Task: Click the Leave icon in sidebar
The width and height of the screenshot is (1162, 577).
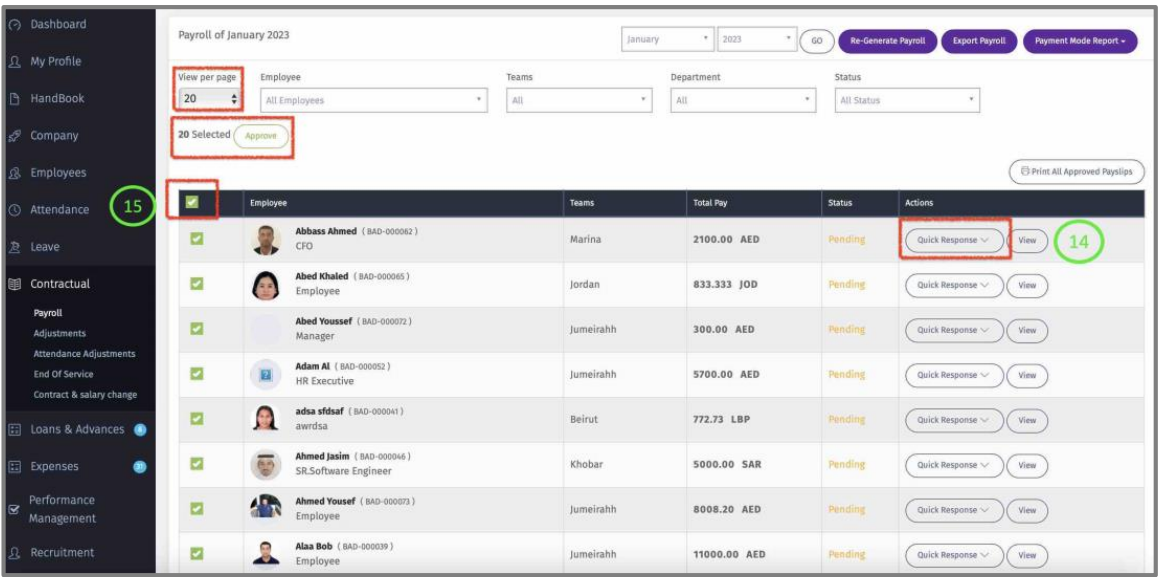Action: click(15, 247)
